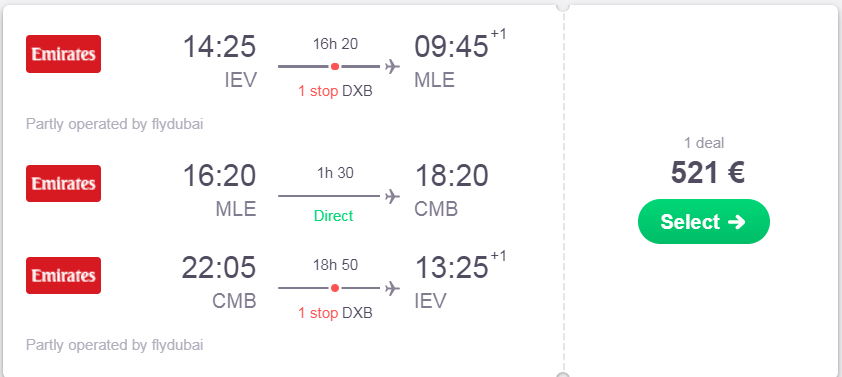Click the 16:20 departure time from MLE

(219, 176)
